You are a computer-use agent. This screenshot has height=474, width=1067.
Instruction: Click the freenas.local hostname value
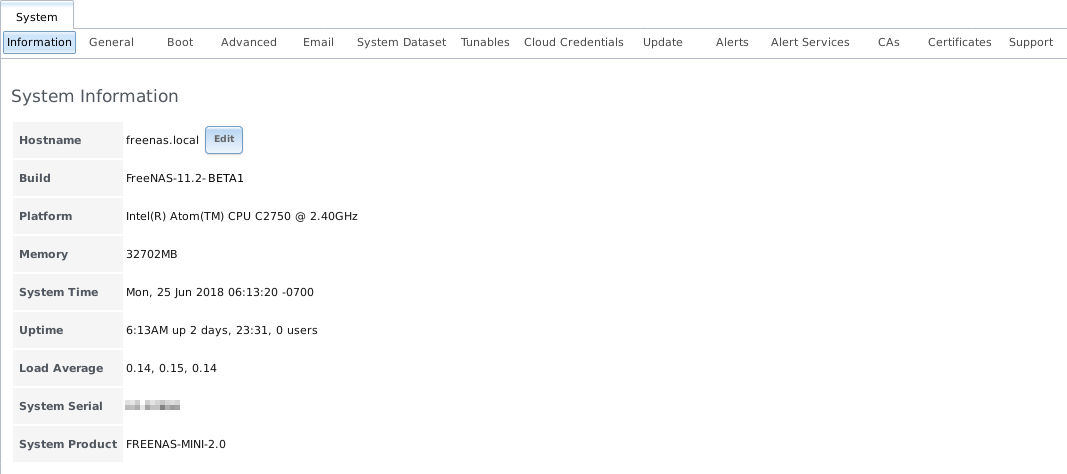pos(162,140)
